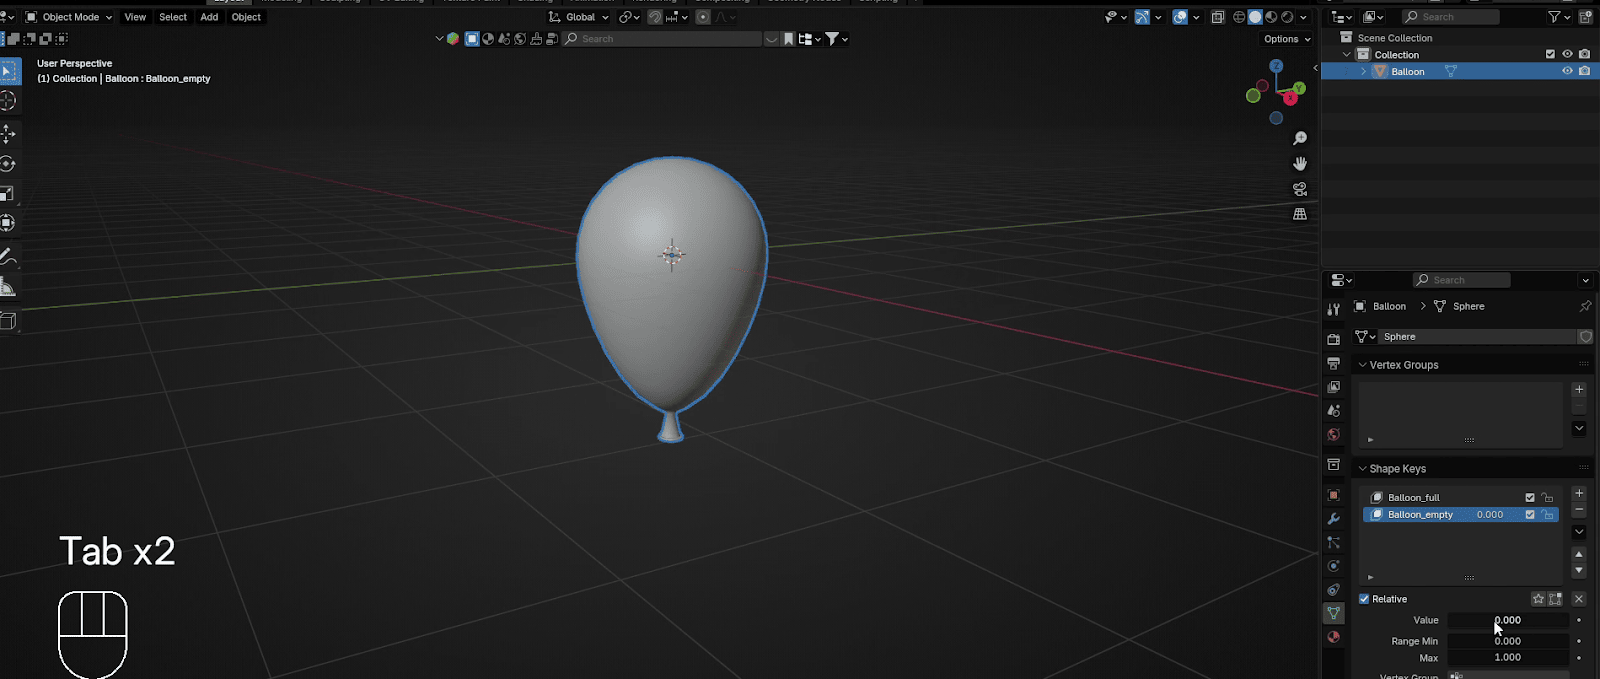Switch to perspective/orthographic grid icon
Viewport: 1600px width, 679px height.
(1300, 214)
